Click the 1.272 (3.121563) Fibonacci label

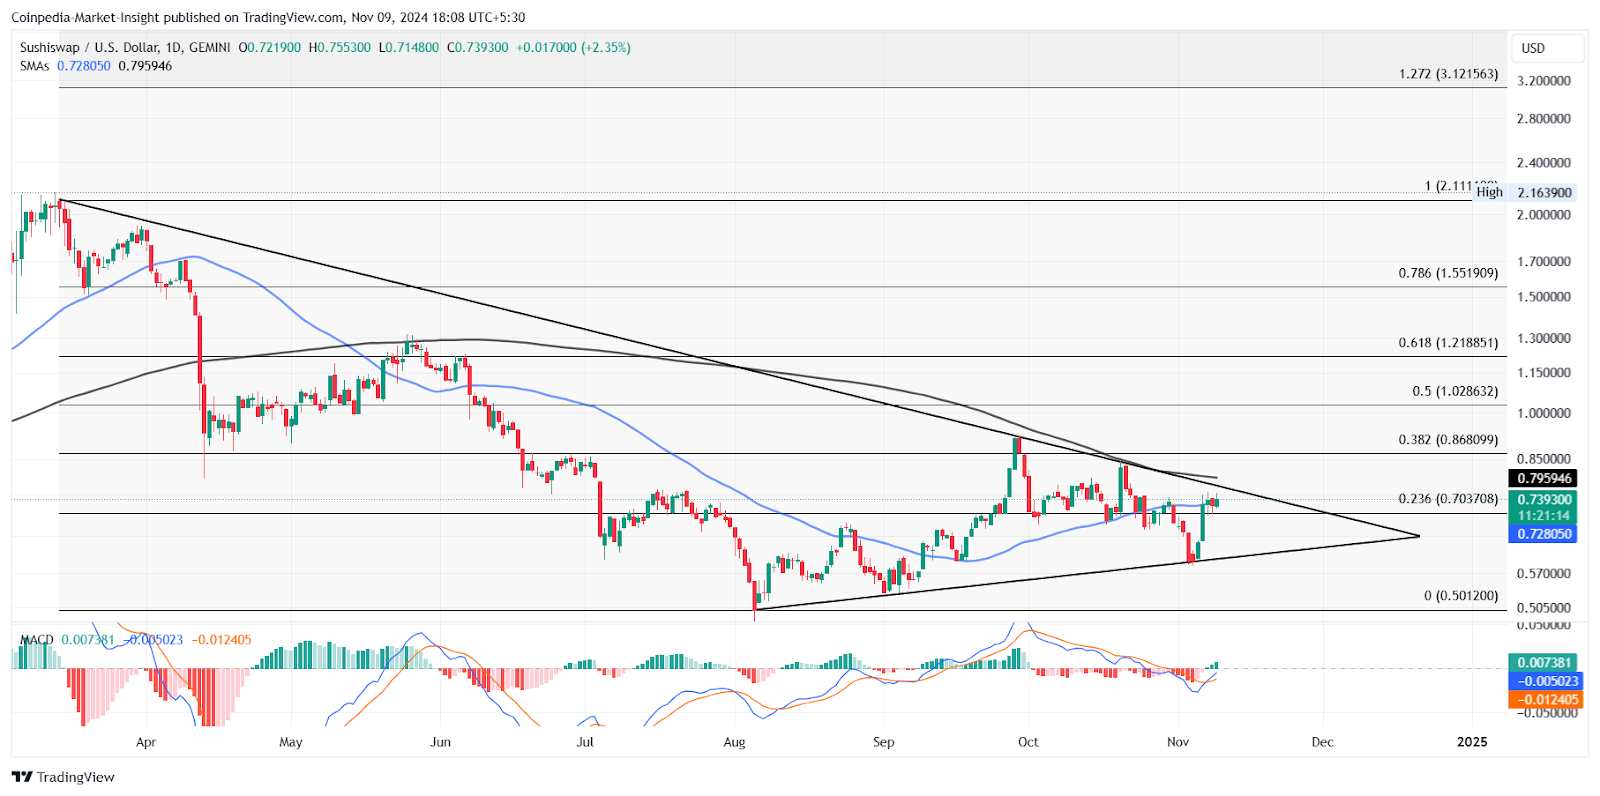point(1449,74)
